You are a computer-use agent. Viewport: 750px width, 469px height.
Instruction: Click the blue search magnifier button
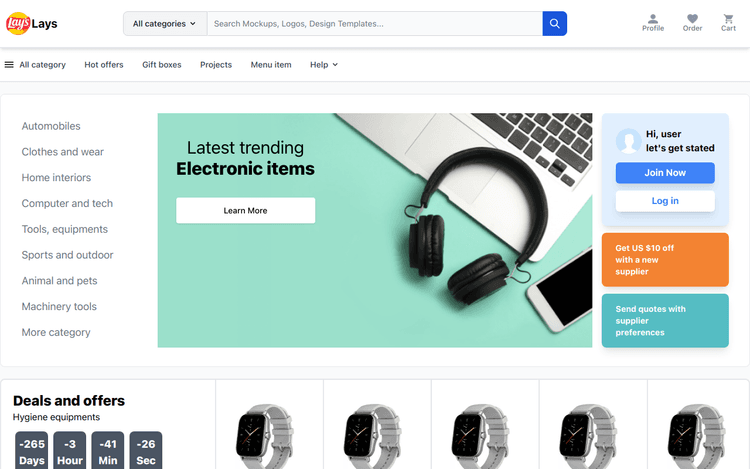pos(554,23)
